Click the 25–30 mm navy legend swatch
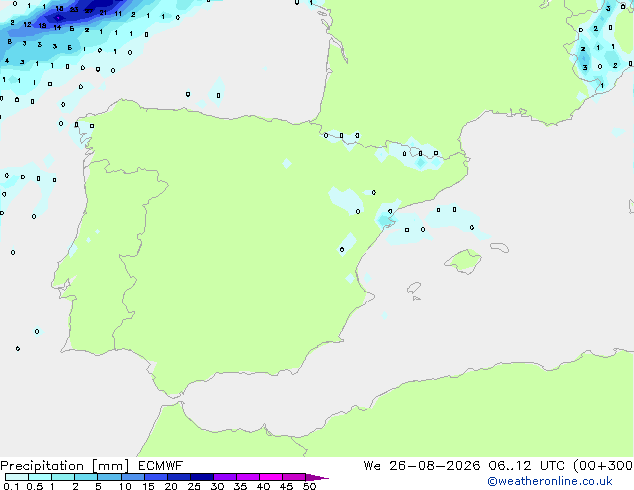The height and width of the screenshot is (490, 634). click(x=201, y=477)
